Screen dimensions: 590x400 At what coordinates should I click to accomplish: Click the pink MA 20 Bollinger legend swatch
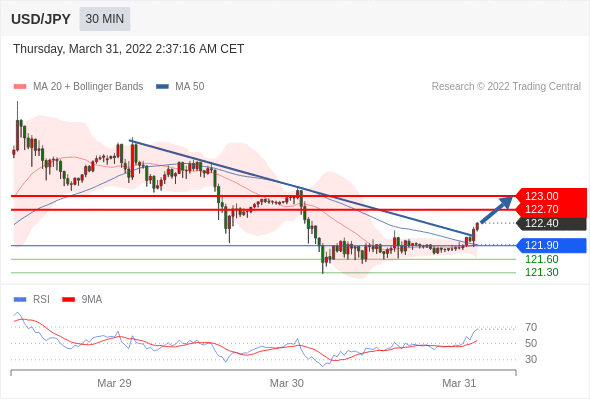click(20, 87)
